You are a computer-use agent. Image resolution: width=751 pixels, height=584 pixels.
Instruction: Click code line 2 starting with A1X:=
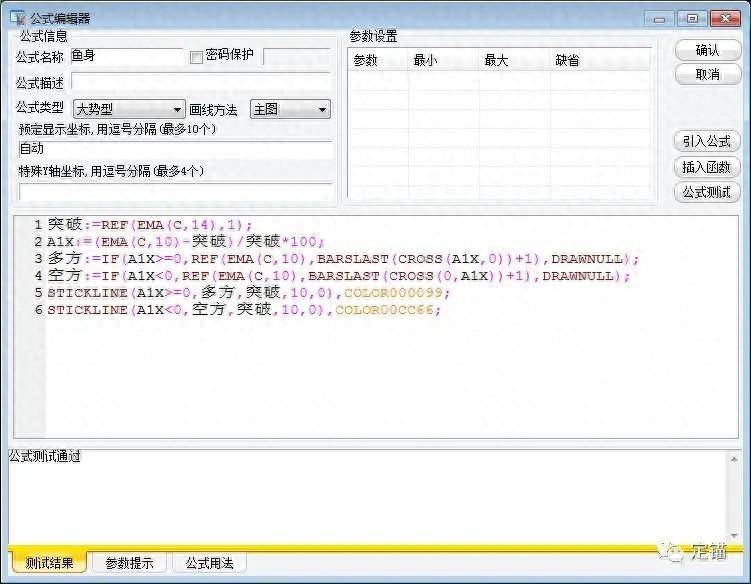point(186,241)
